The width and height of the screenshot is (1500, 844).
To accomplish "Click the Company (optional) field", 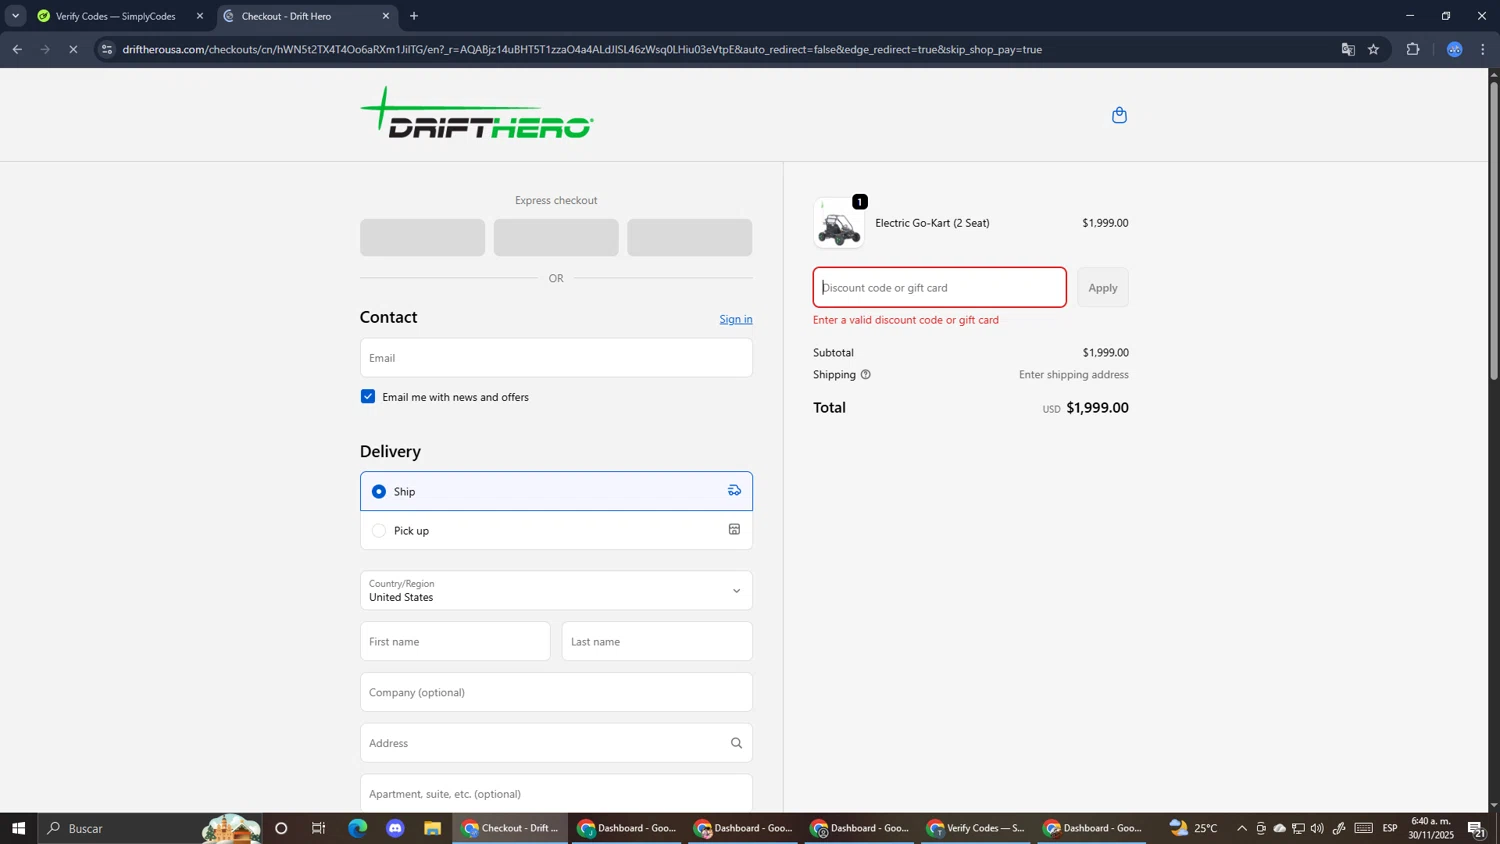I will point(556,692).
